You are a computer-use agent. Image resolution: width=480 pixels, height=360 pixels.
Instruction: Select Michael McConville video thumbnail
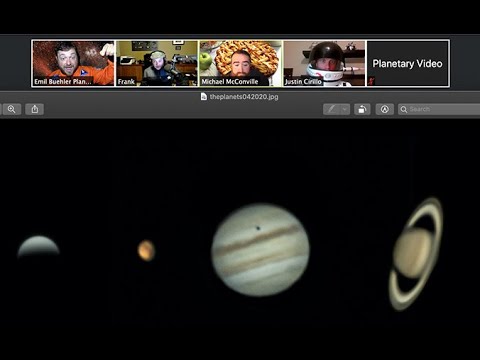pos(240,63)
